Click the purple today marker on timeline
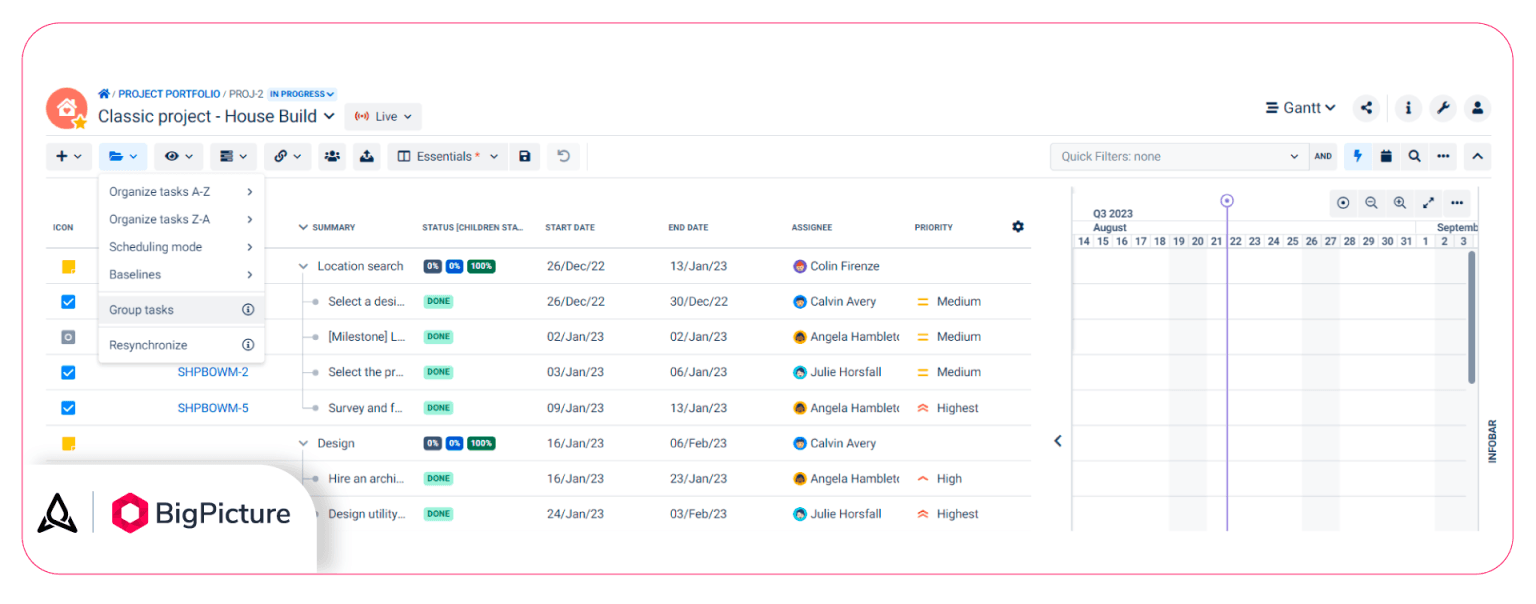Screen dimensions: 1536x604 point(1227,201)
